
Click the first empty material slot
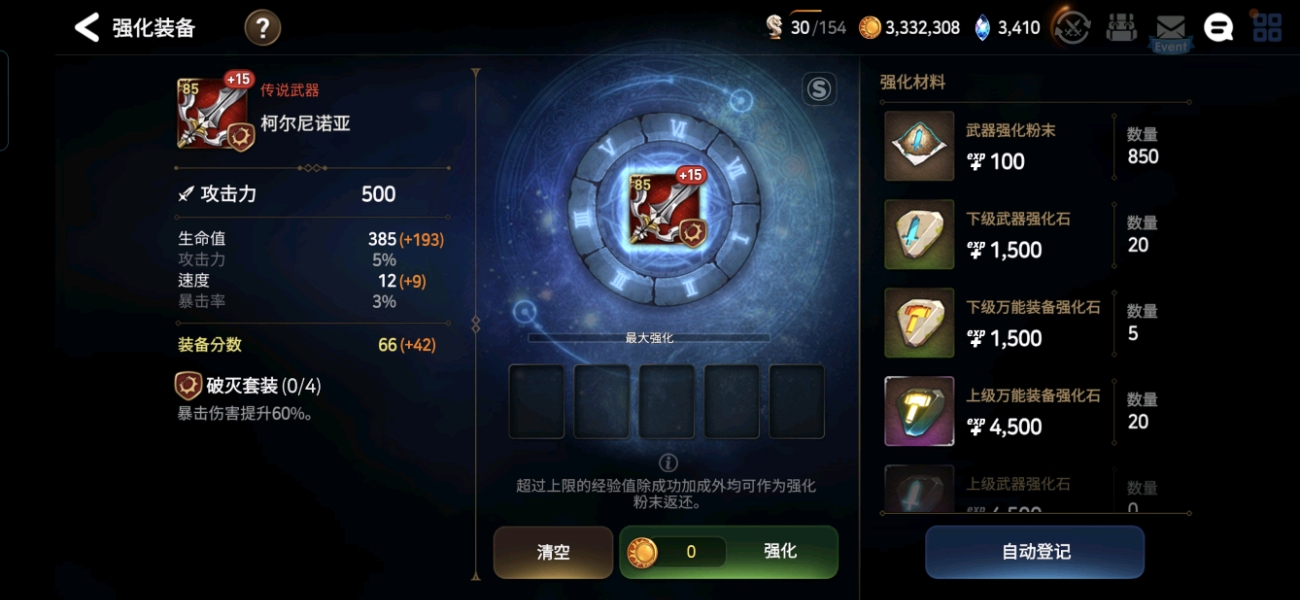tap(537, 401)
